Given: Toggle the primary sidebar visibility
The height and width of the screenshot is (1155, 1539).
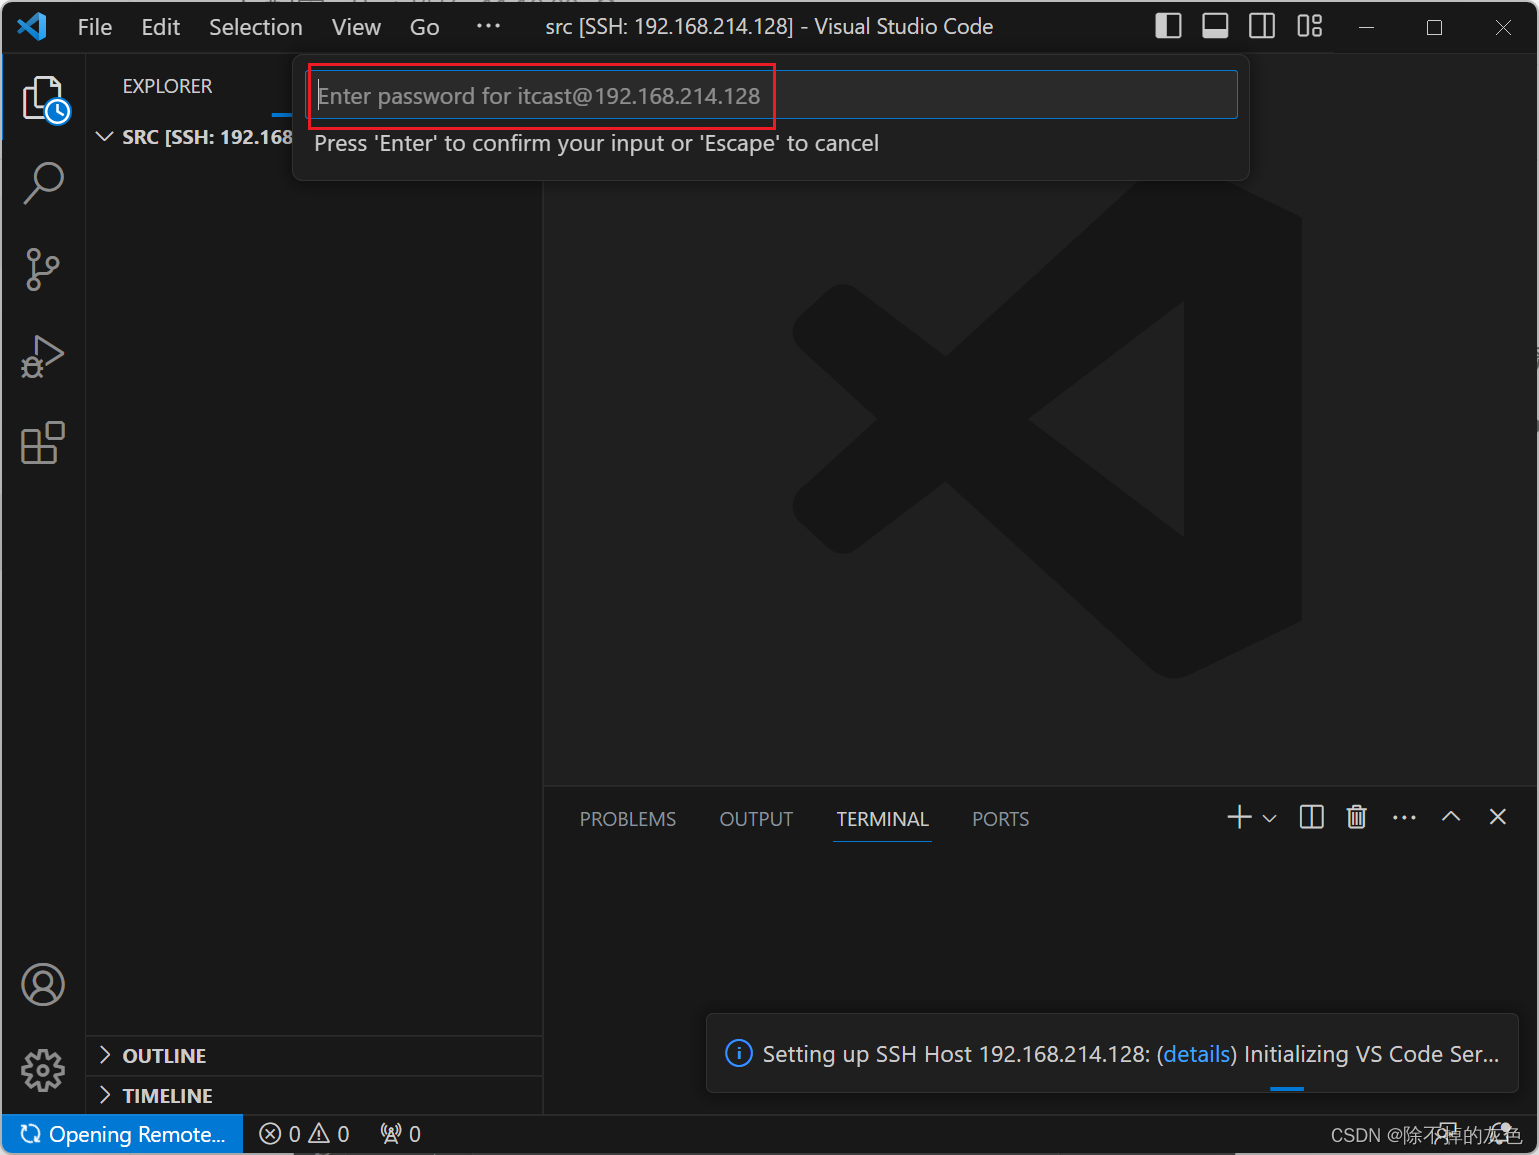Looking at the screenshot, I should pyautogui.click(x=1168, y=26).
